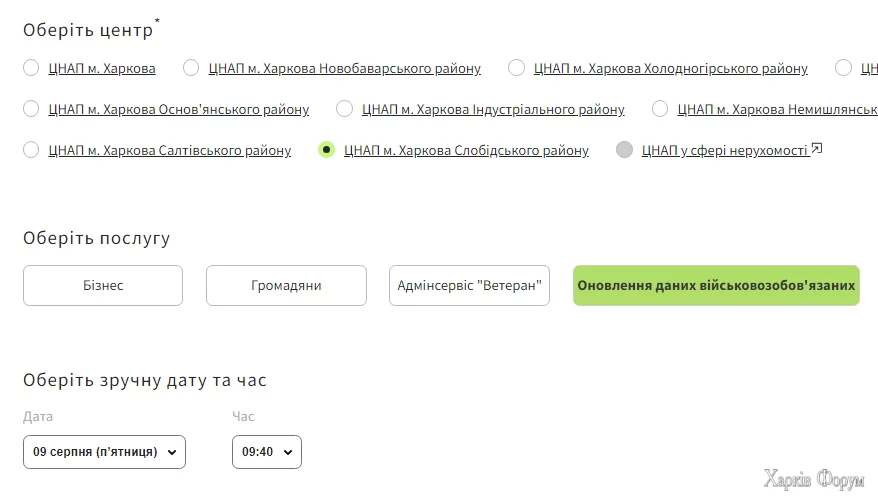
Task: Click Оновлення даних військовозобов'язаних button
Action: click(716, 285)
